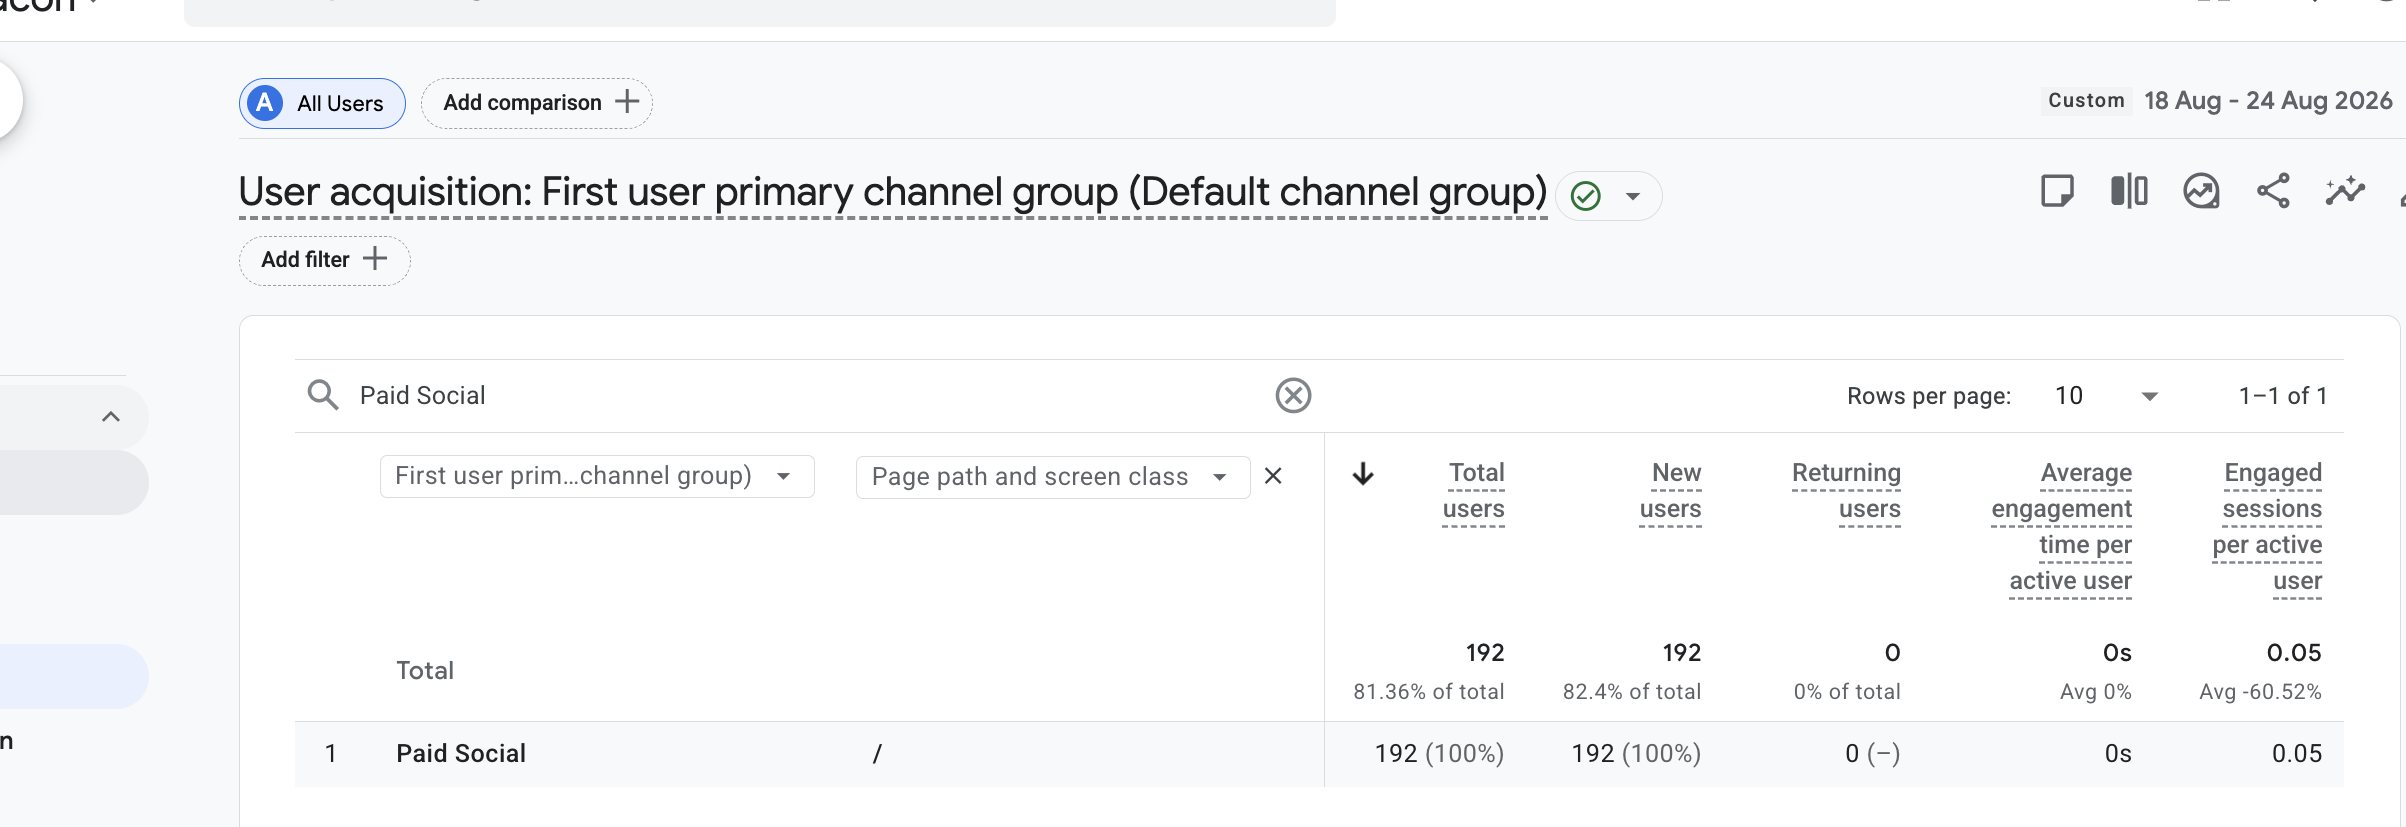This screenshot has width=2406, height=827.
Task: Open Page path and screen class dropdown
Action: point(1053,477)
